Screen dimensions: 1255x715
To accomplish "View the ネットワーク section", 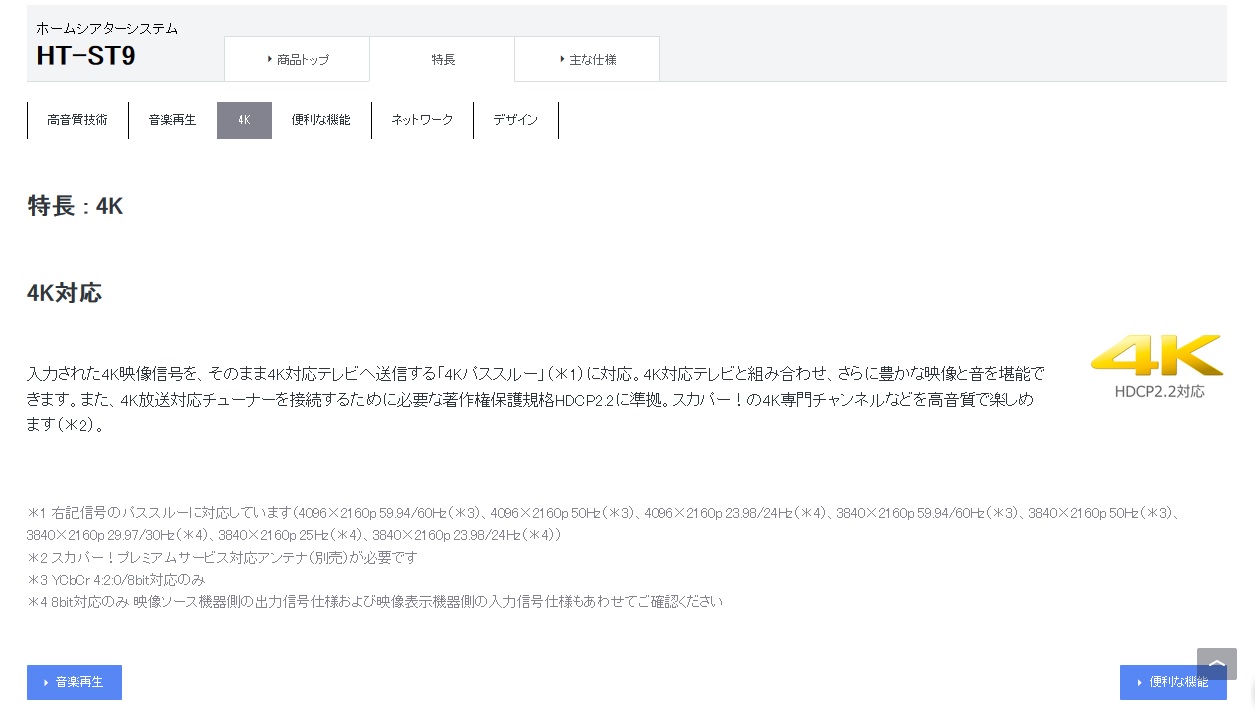I will [x=422, y=120].
